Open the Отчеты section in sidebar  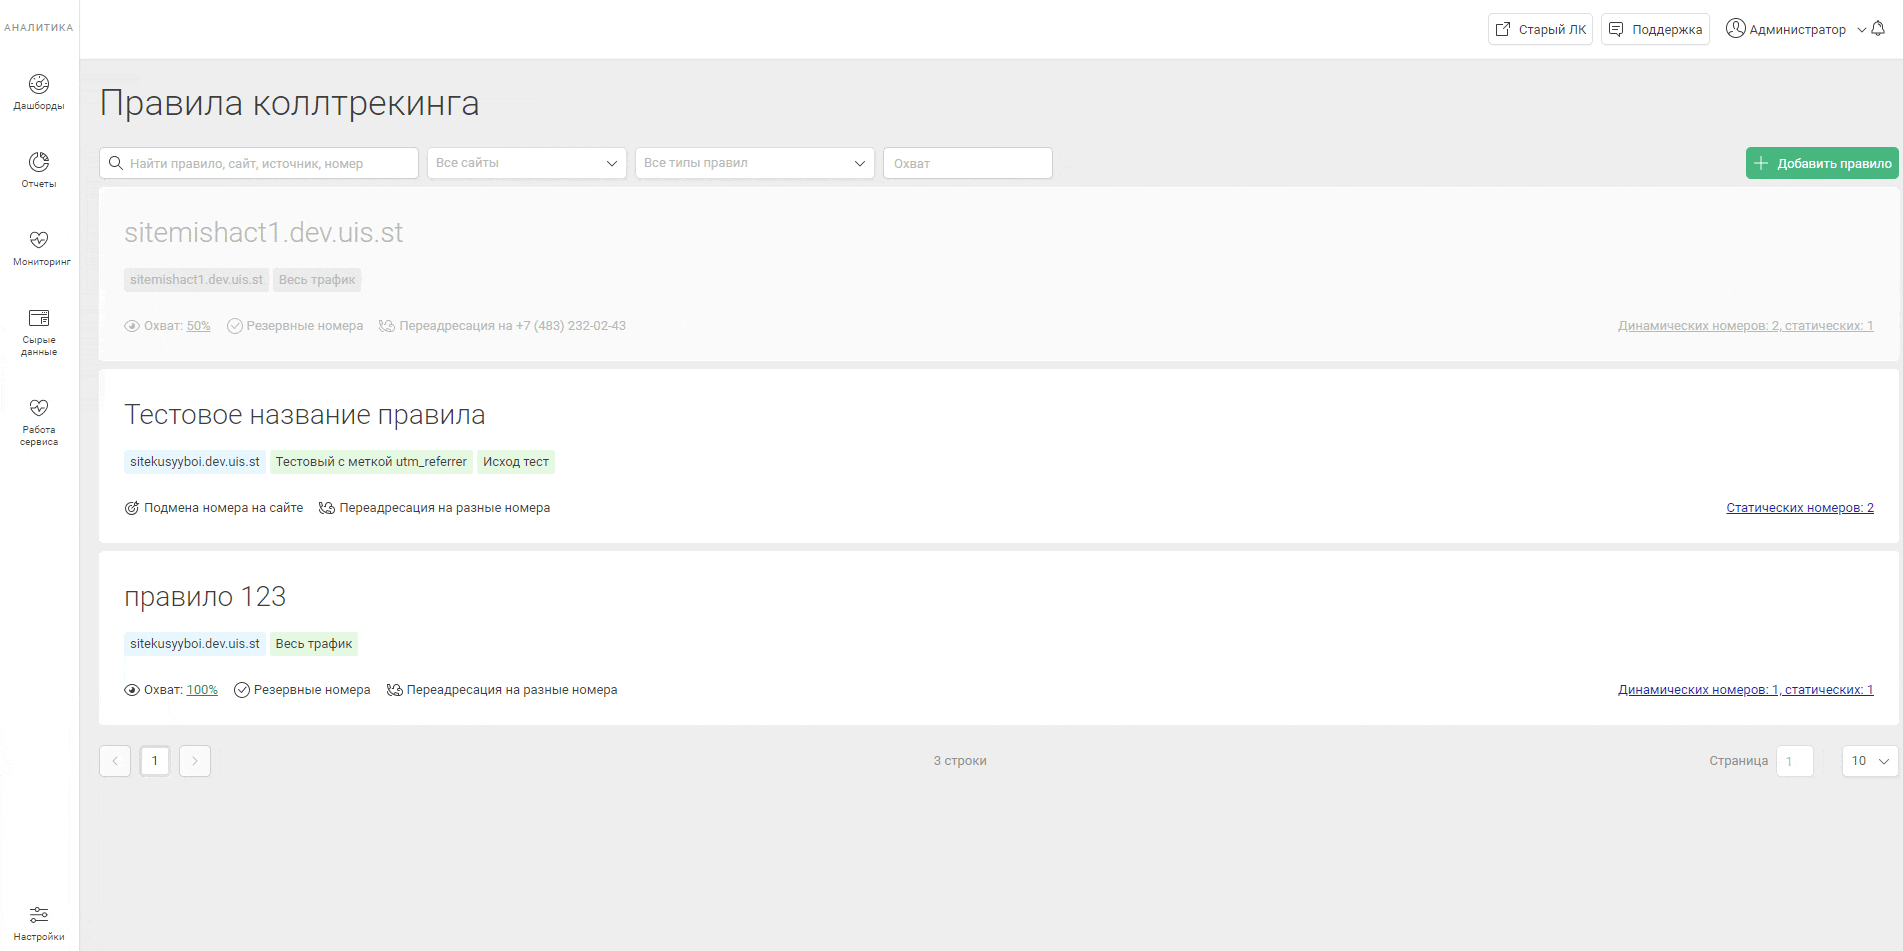point(39,170)
